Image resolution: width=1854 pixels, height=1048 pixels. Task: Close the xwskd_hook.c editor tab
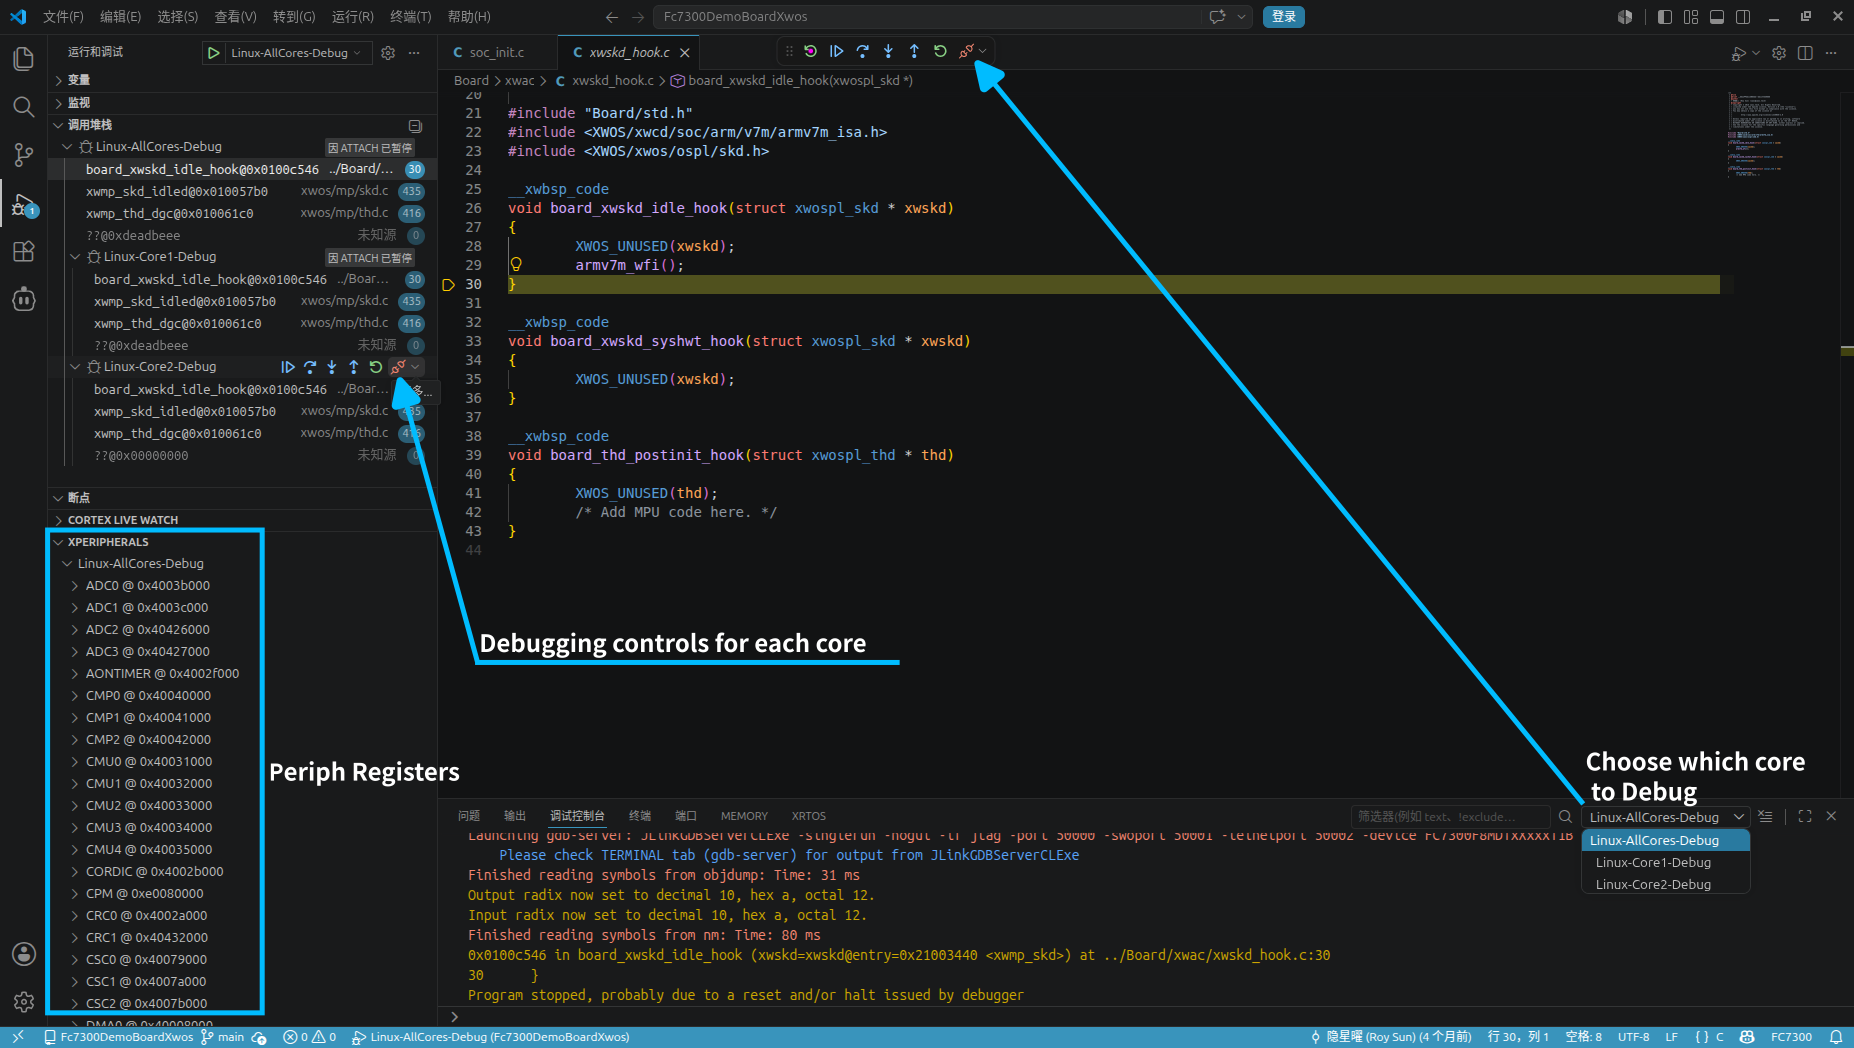(x=685, y=53)
